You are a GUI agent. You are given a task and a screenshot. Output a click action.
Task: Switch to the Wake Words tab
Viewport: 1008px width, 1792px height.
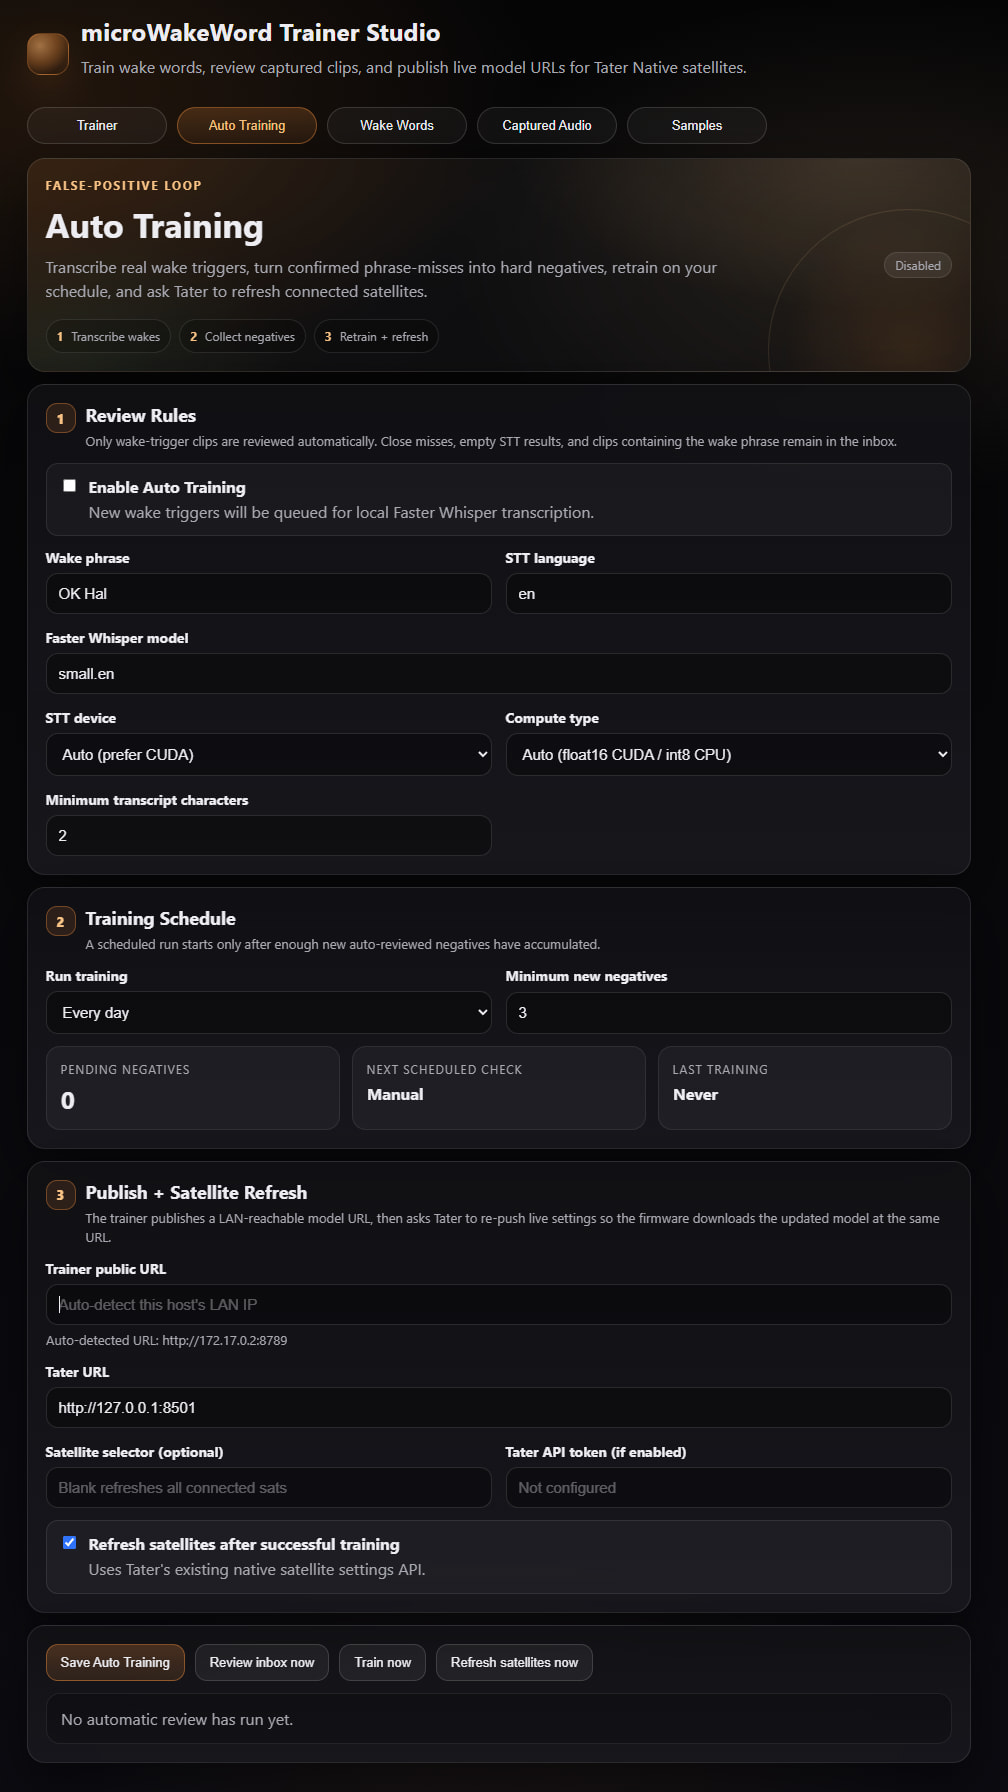(x=397, y=125)
